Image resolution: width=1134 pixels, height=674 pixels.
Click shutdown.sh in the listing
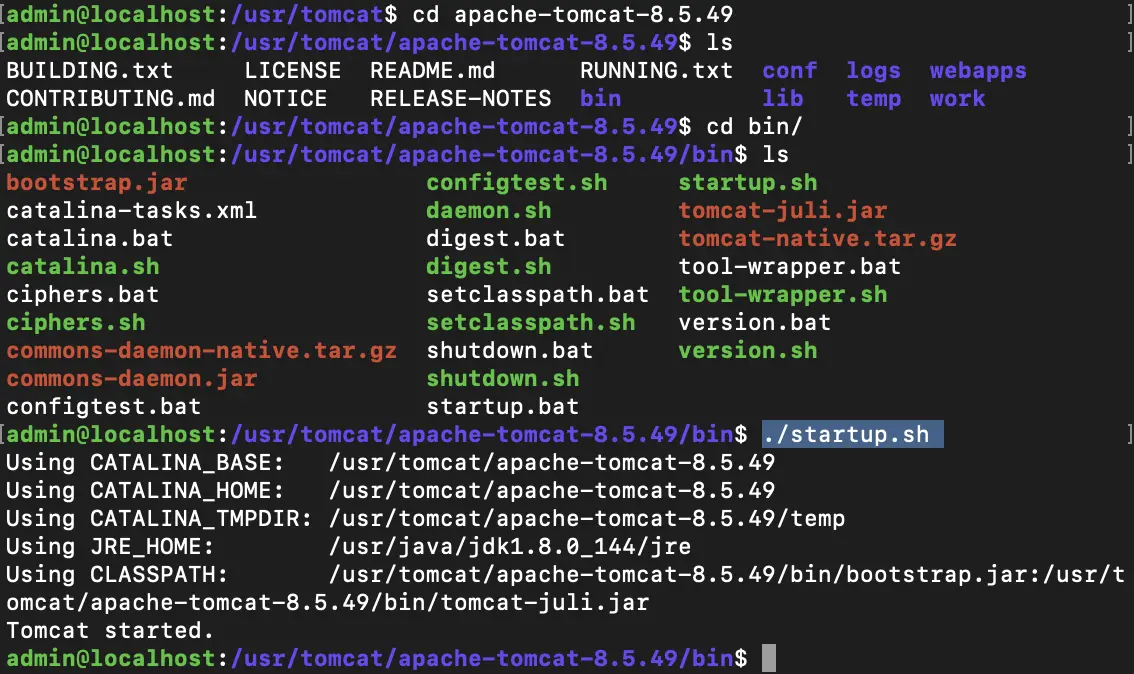(503, 378)
